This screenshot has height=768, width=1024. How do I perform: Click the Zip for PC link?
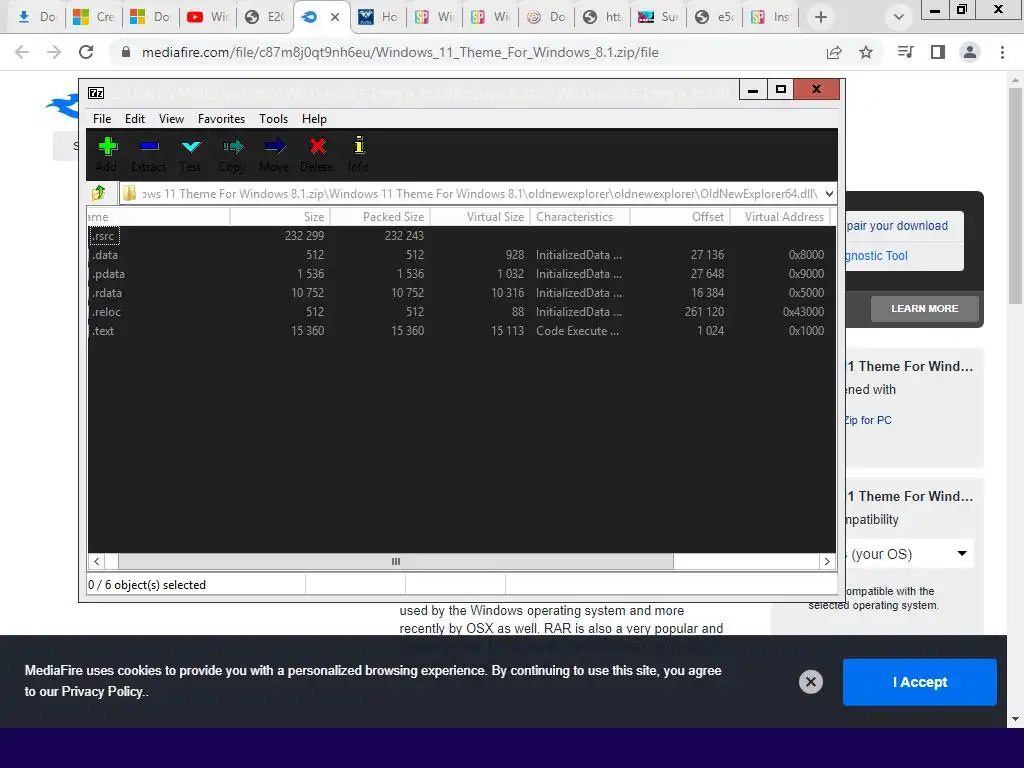(x=868, y=420)
